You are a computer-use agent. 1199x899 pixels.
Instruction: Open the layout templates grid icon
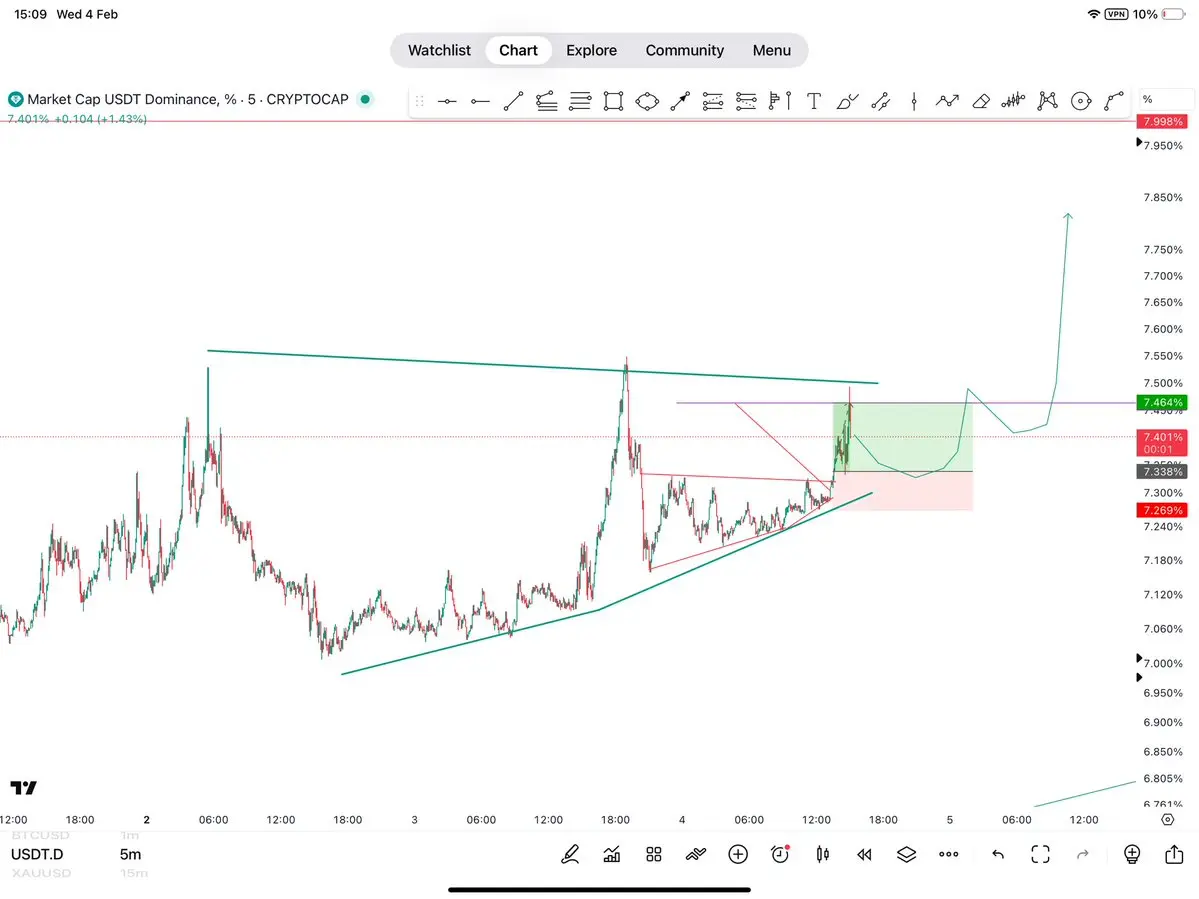[654, 854]
